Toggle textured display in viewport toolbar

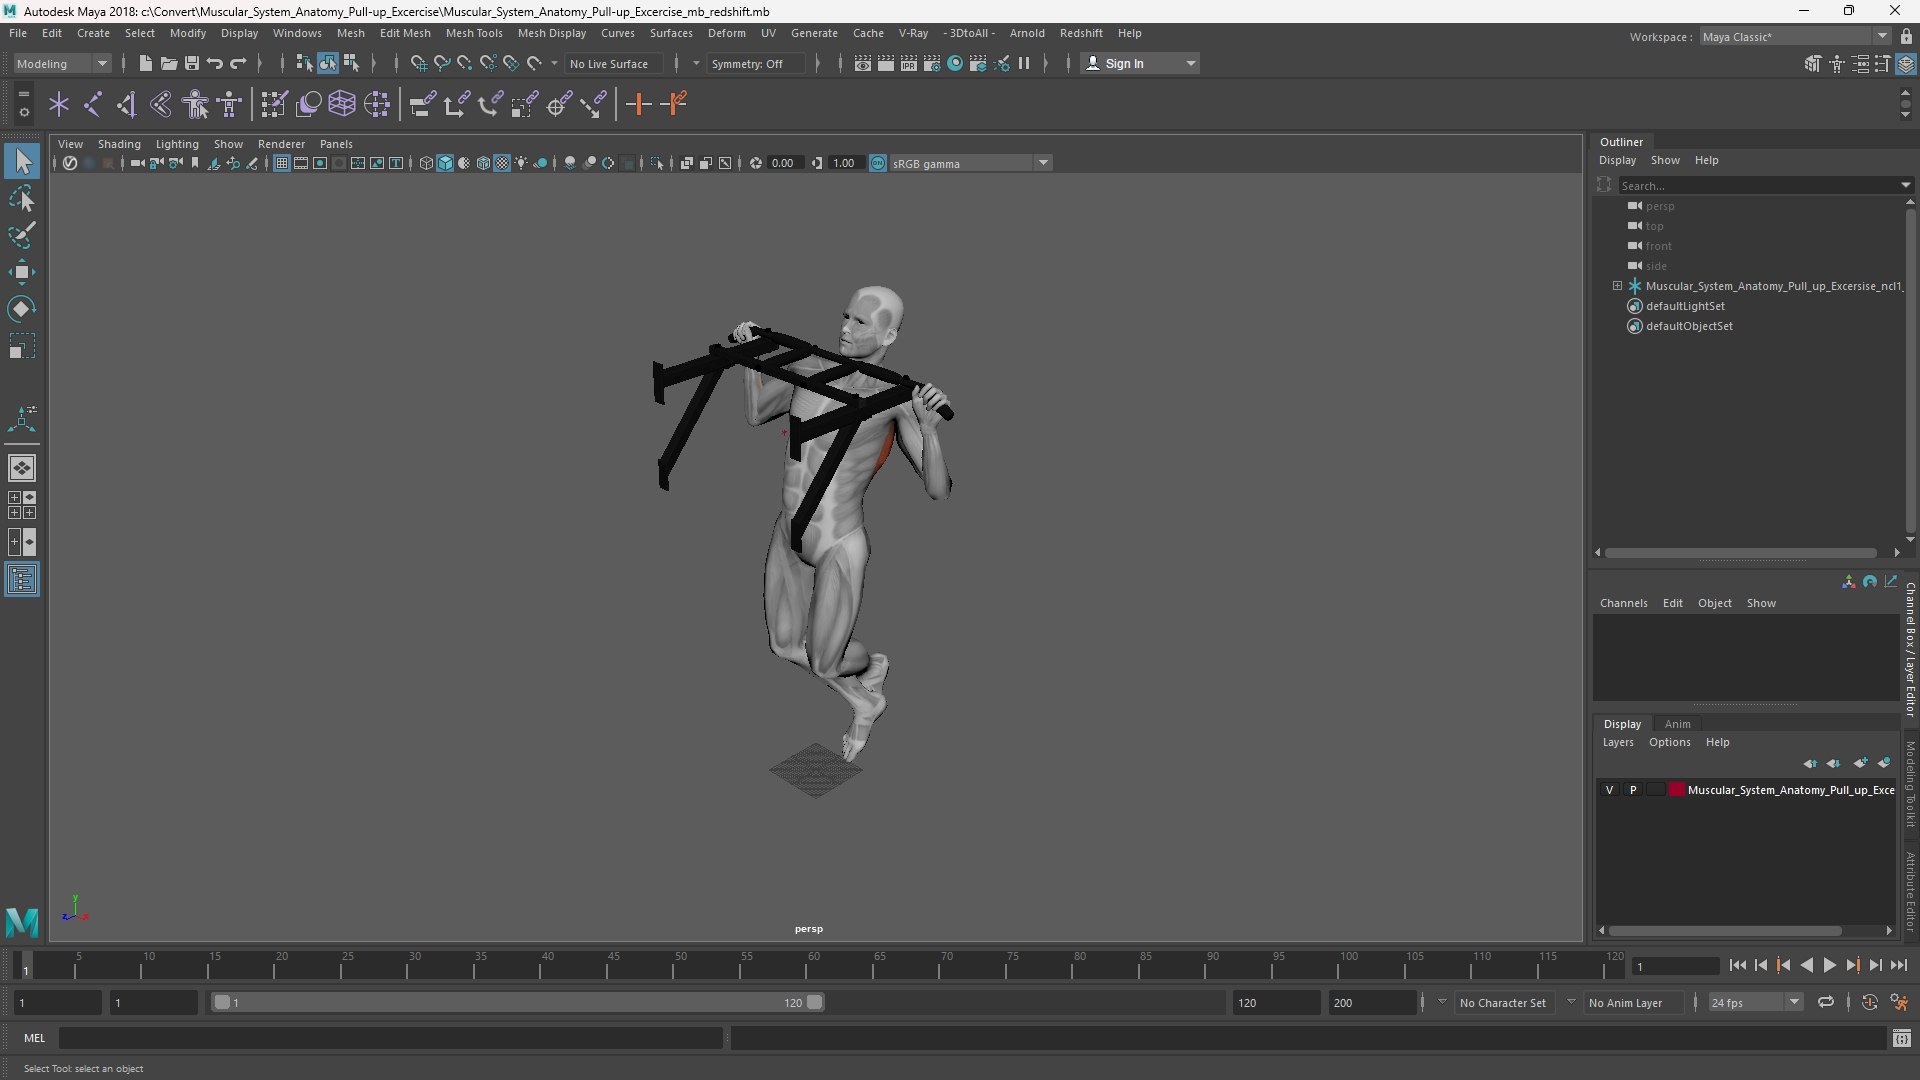(502, 163)
